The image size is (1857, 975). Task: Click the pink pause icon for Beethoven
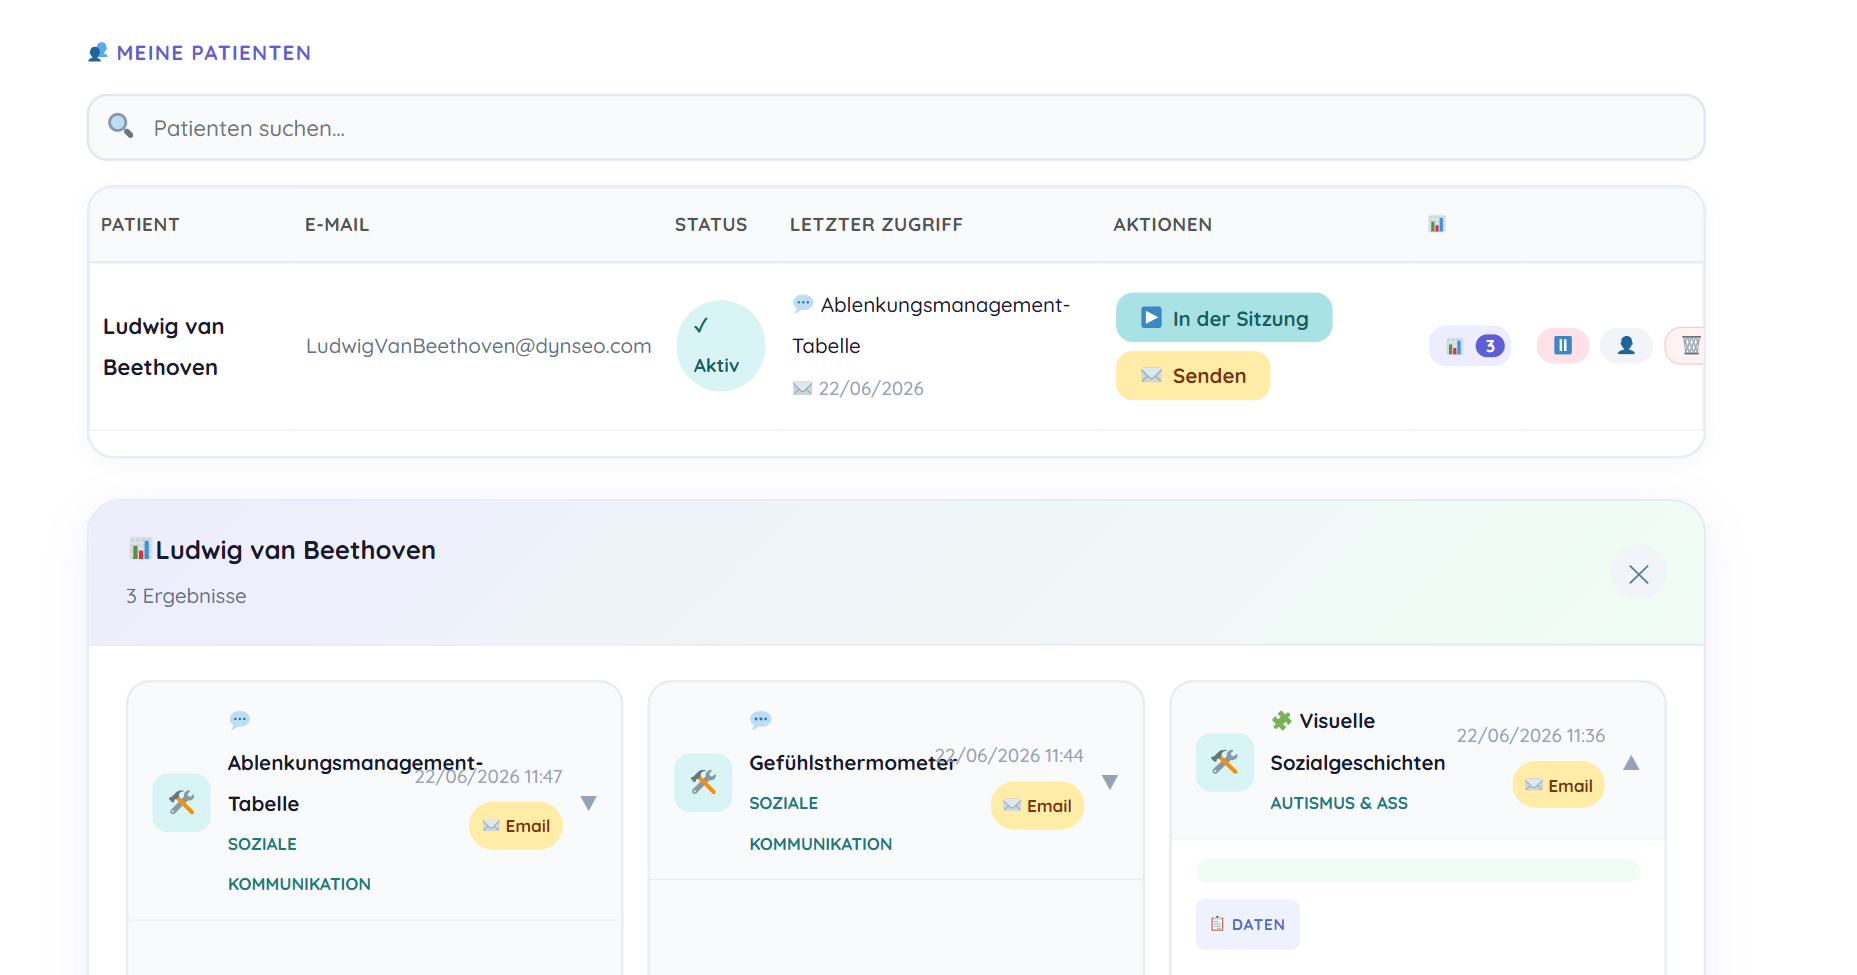[x=1563, y=346]
